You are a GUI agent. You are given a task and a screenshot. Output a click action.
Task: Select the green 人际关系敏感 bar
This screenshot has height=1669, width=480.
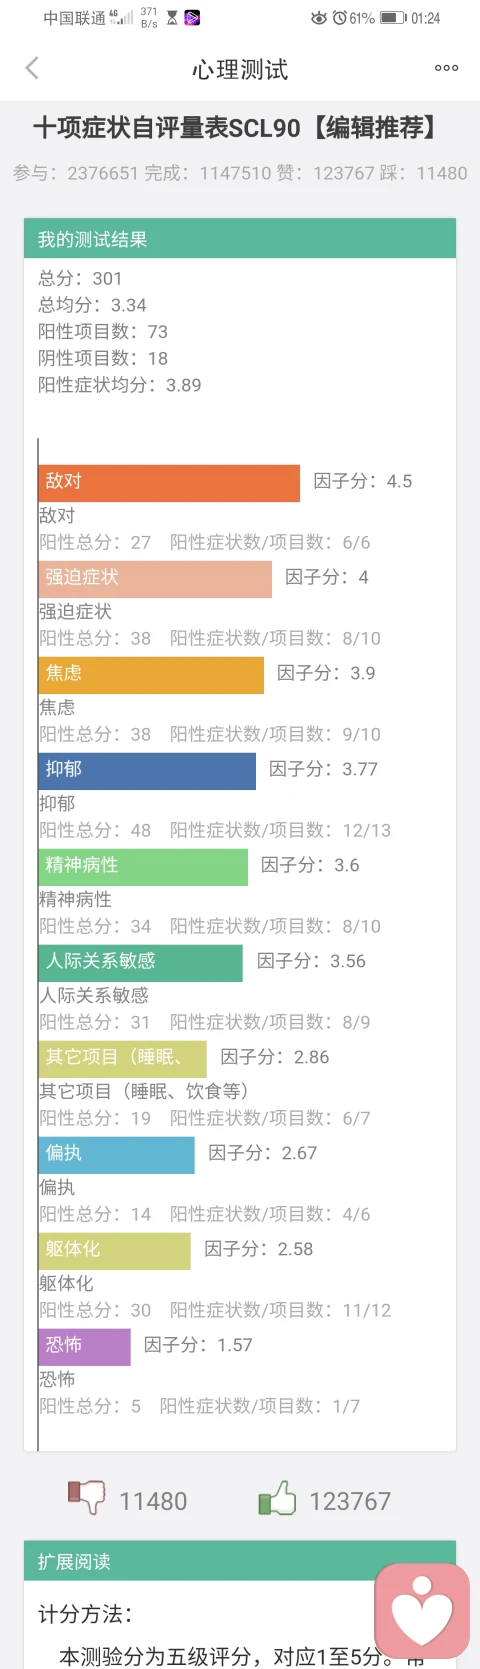(x=141, y=963)
